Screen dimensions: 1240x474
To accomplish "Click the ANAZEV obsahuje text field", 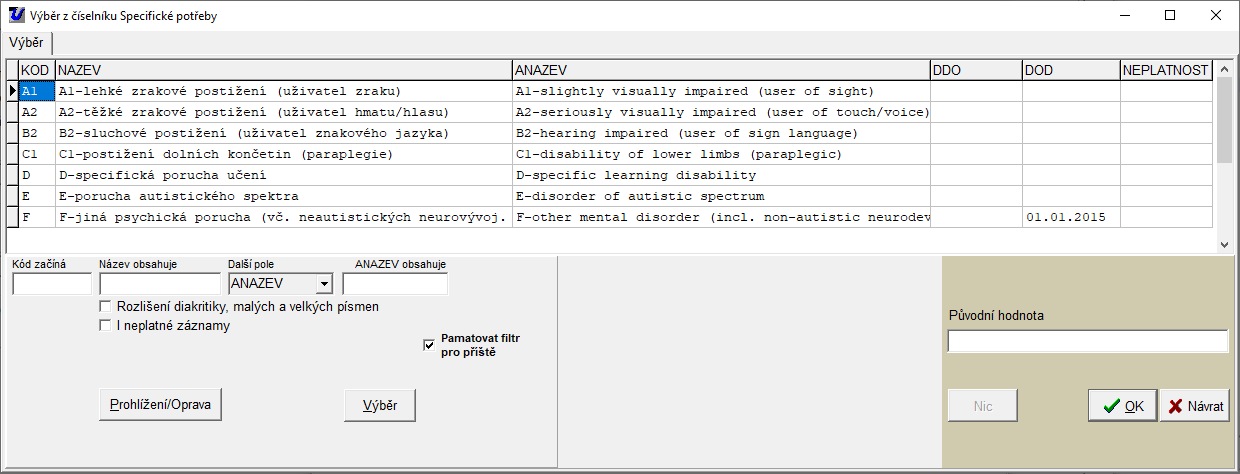I will pyautogui.click(x=395, y=284).
